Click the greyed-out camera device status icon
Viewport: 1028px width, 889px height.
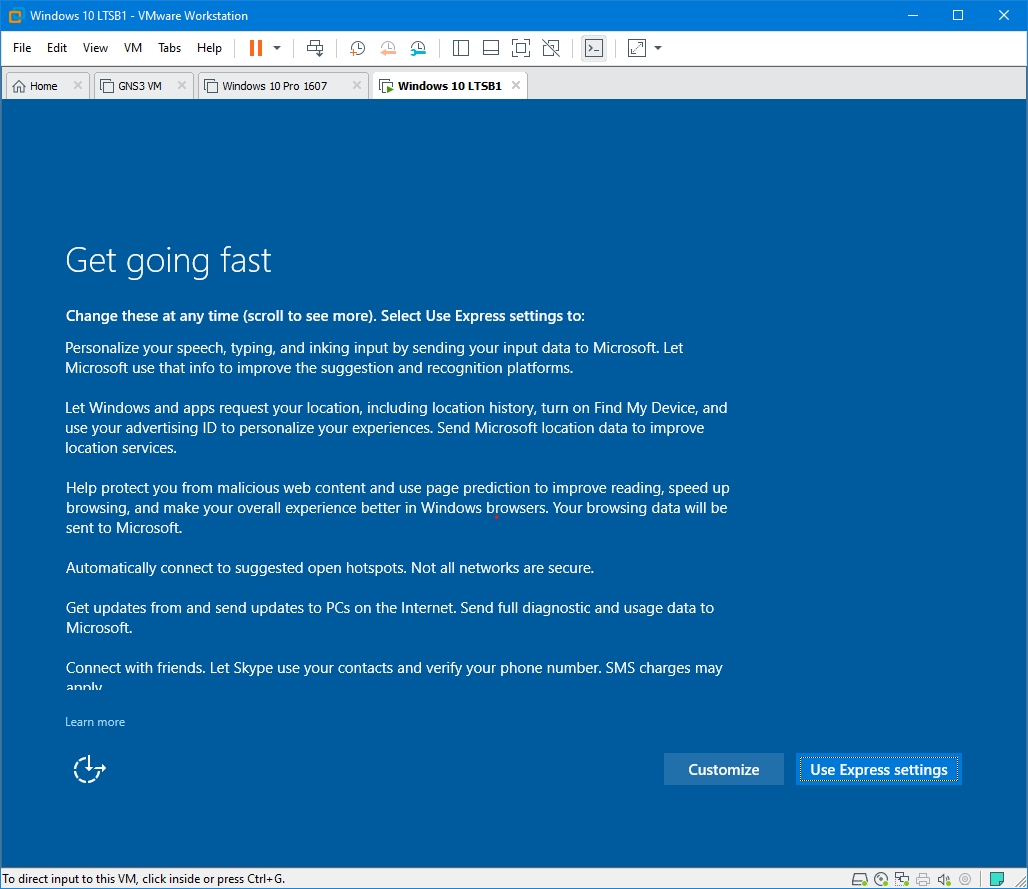coord(965,879)
